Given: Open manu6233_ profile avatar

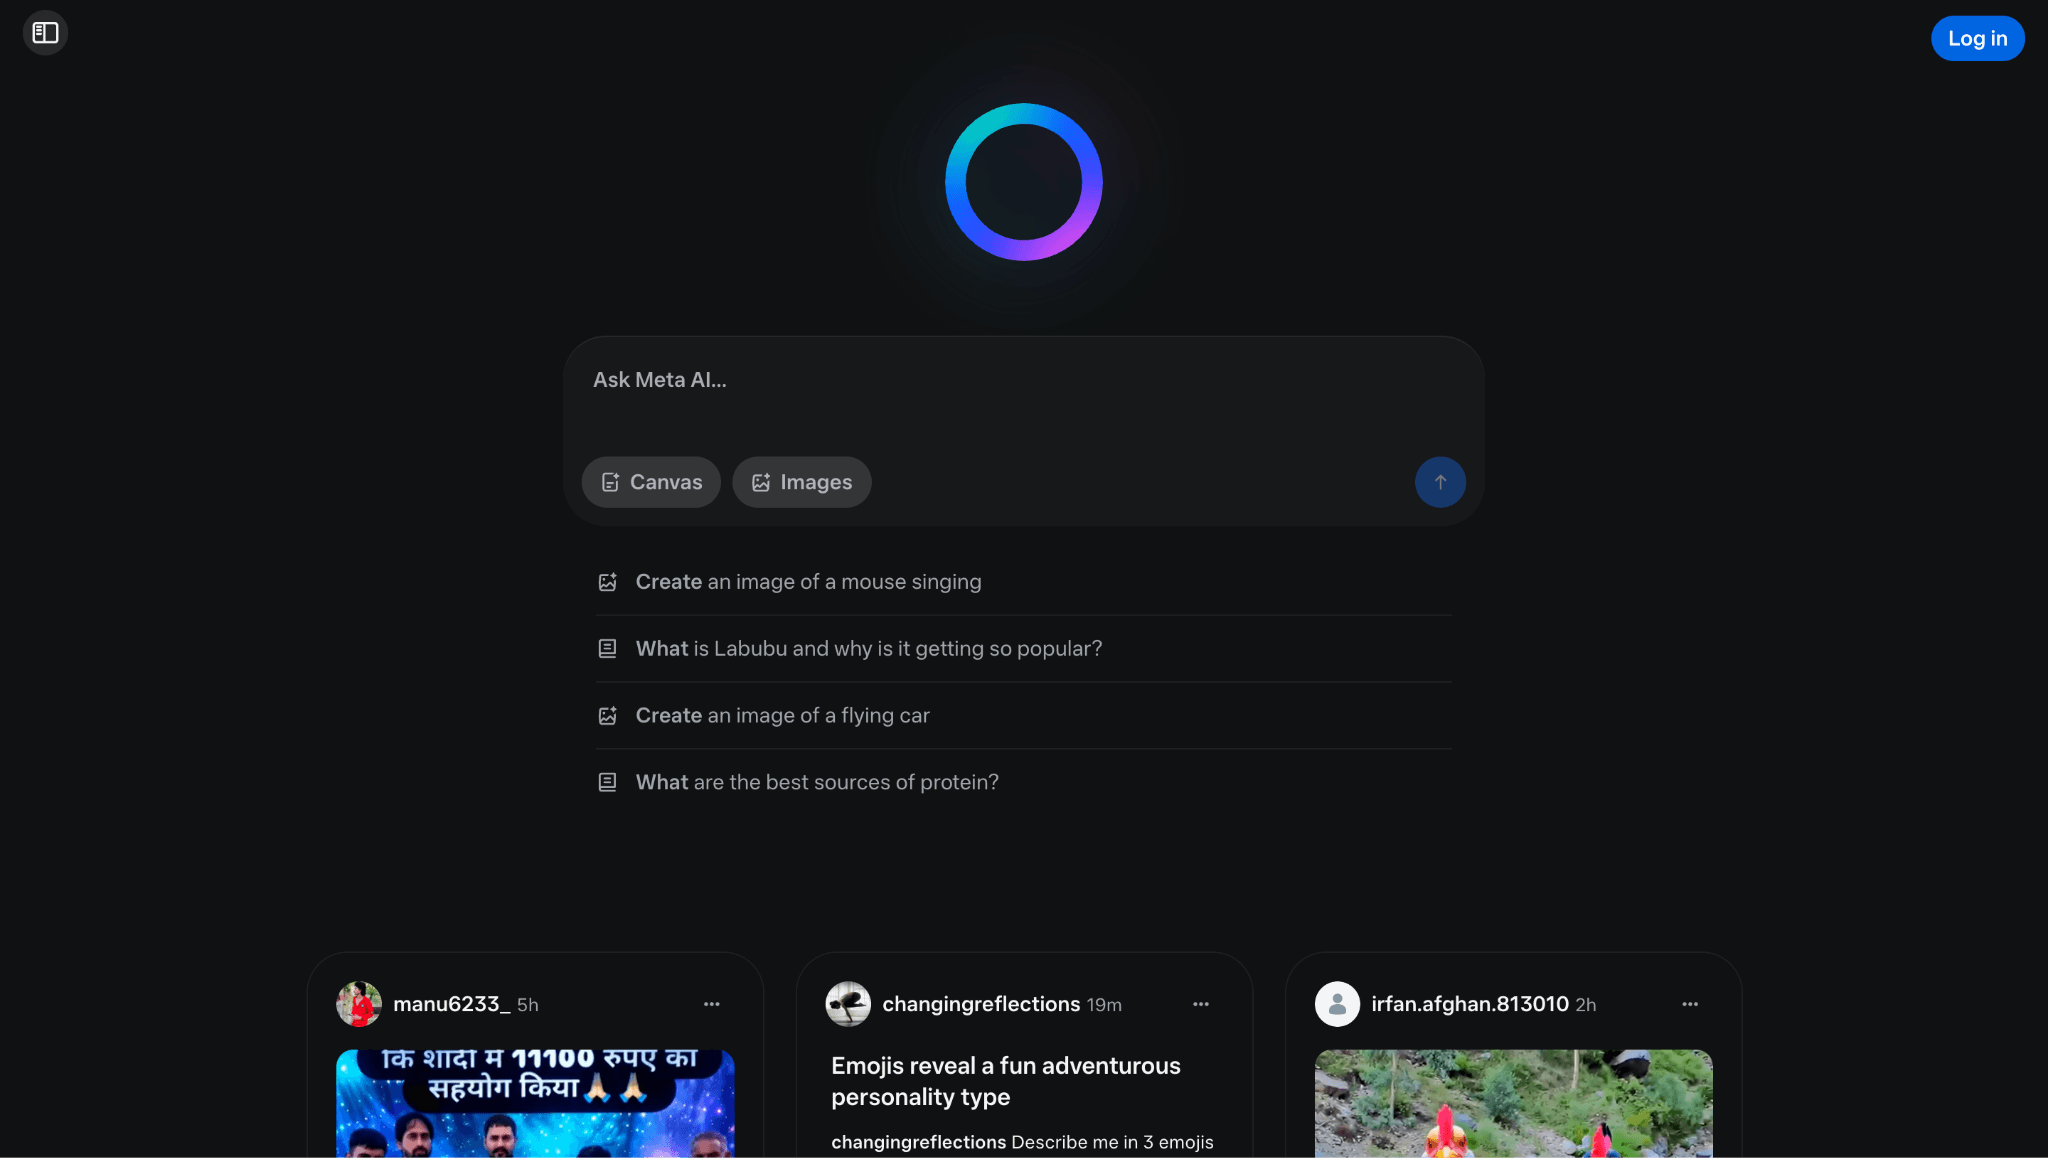Looking at the screenshot, I should click(359, 1004).
